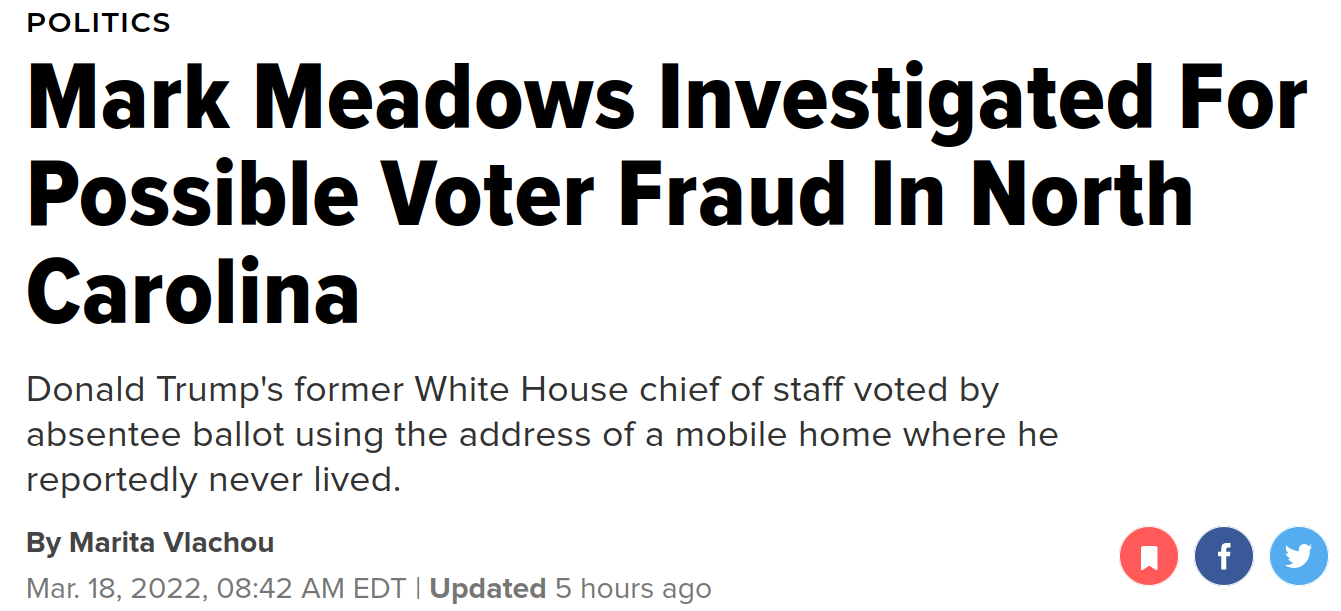The image size is (1341, 611).
Task: Share the article on Twitter
Action: (1298, 556)
